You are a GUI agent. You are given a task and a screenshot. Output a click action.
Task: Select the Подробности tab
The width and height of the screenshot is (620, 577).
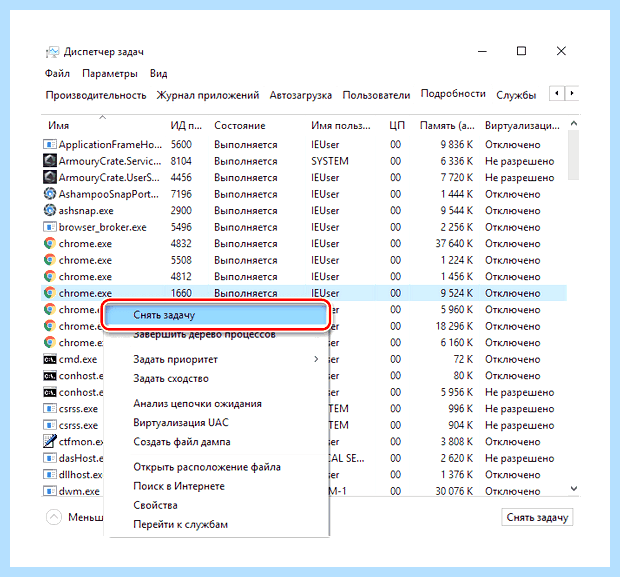tap(453, 94)
